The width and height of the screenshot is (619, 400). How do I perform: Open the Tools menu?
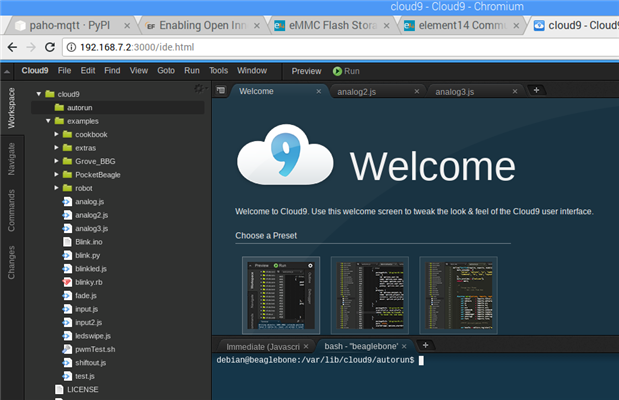click(x=218, y=71)
